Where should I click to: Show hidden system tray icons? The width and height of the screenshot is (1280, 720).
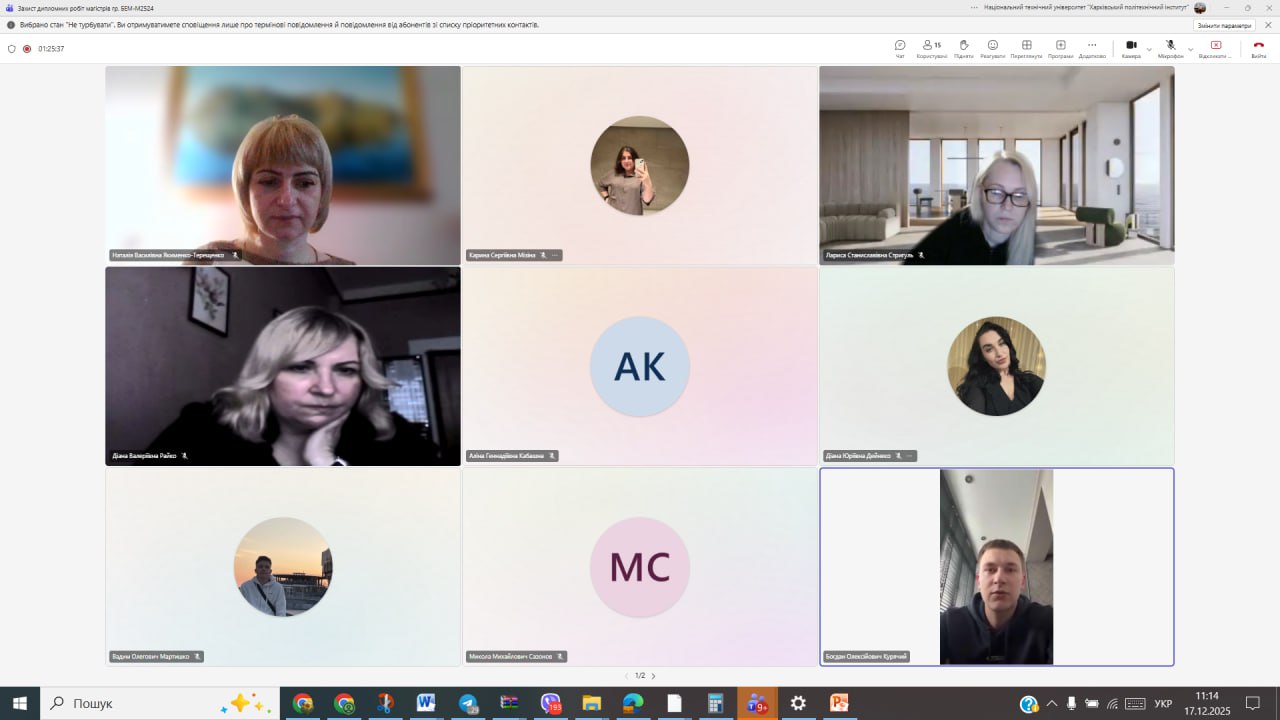[x=1051, y=704]
